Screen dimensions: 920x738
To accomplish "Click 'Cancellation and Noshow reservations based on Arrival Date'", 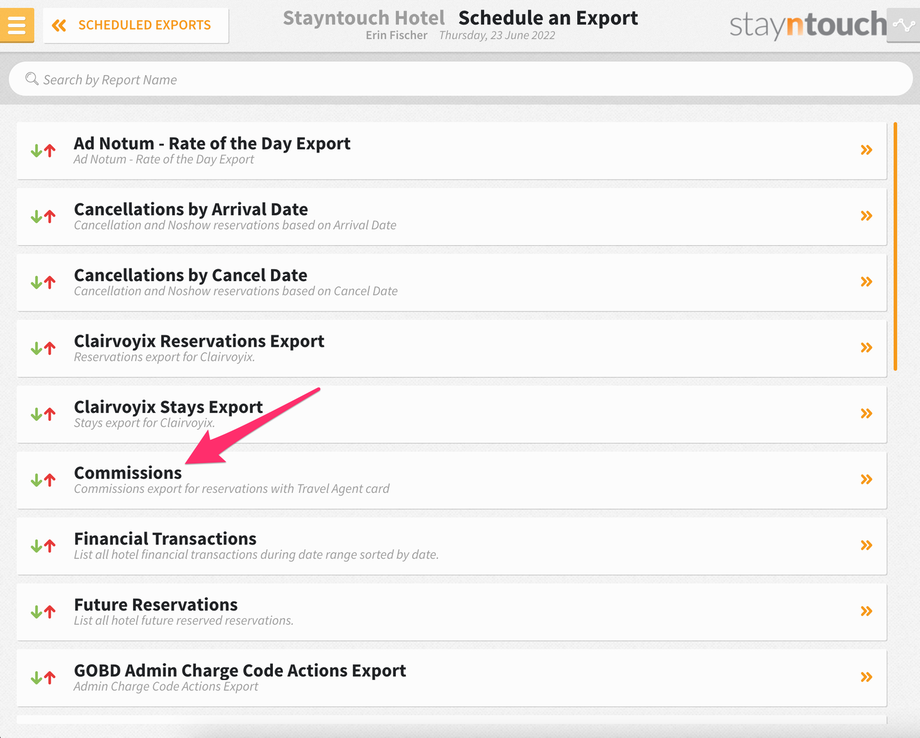I will [x=235, y=225].
